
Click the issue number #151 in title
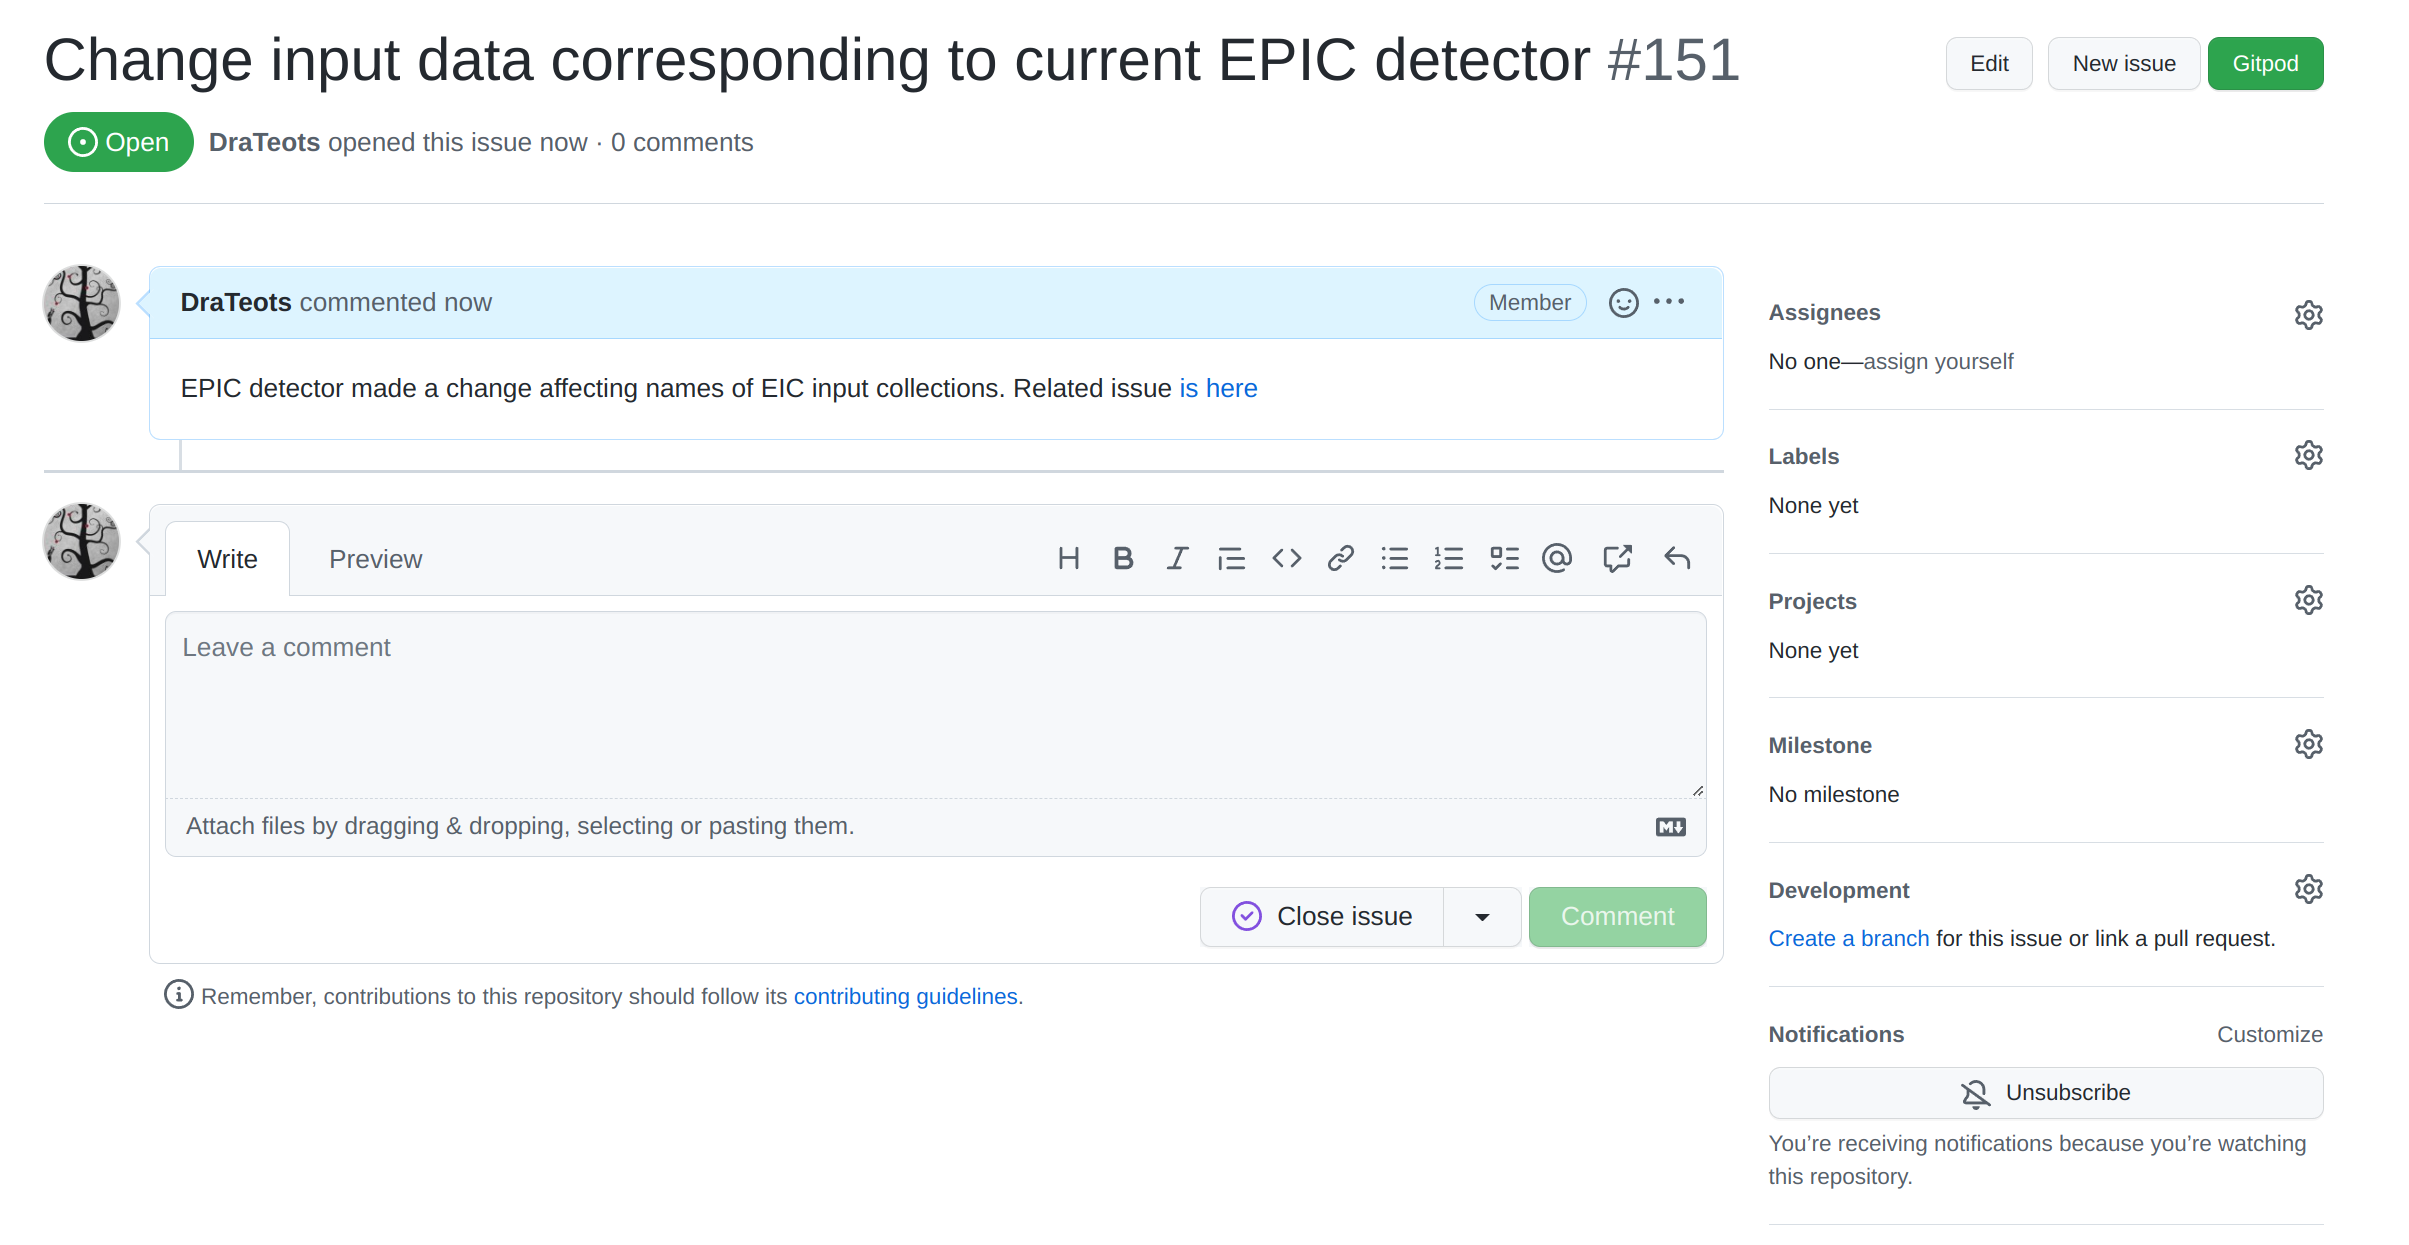point(1673,60)
